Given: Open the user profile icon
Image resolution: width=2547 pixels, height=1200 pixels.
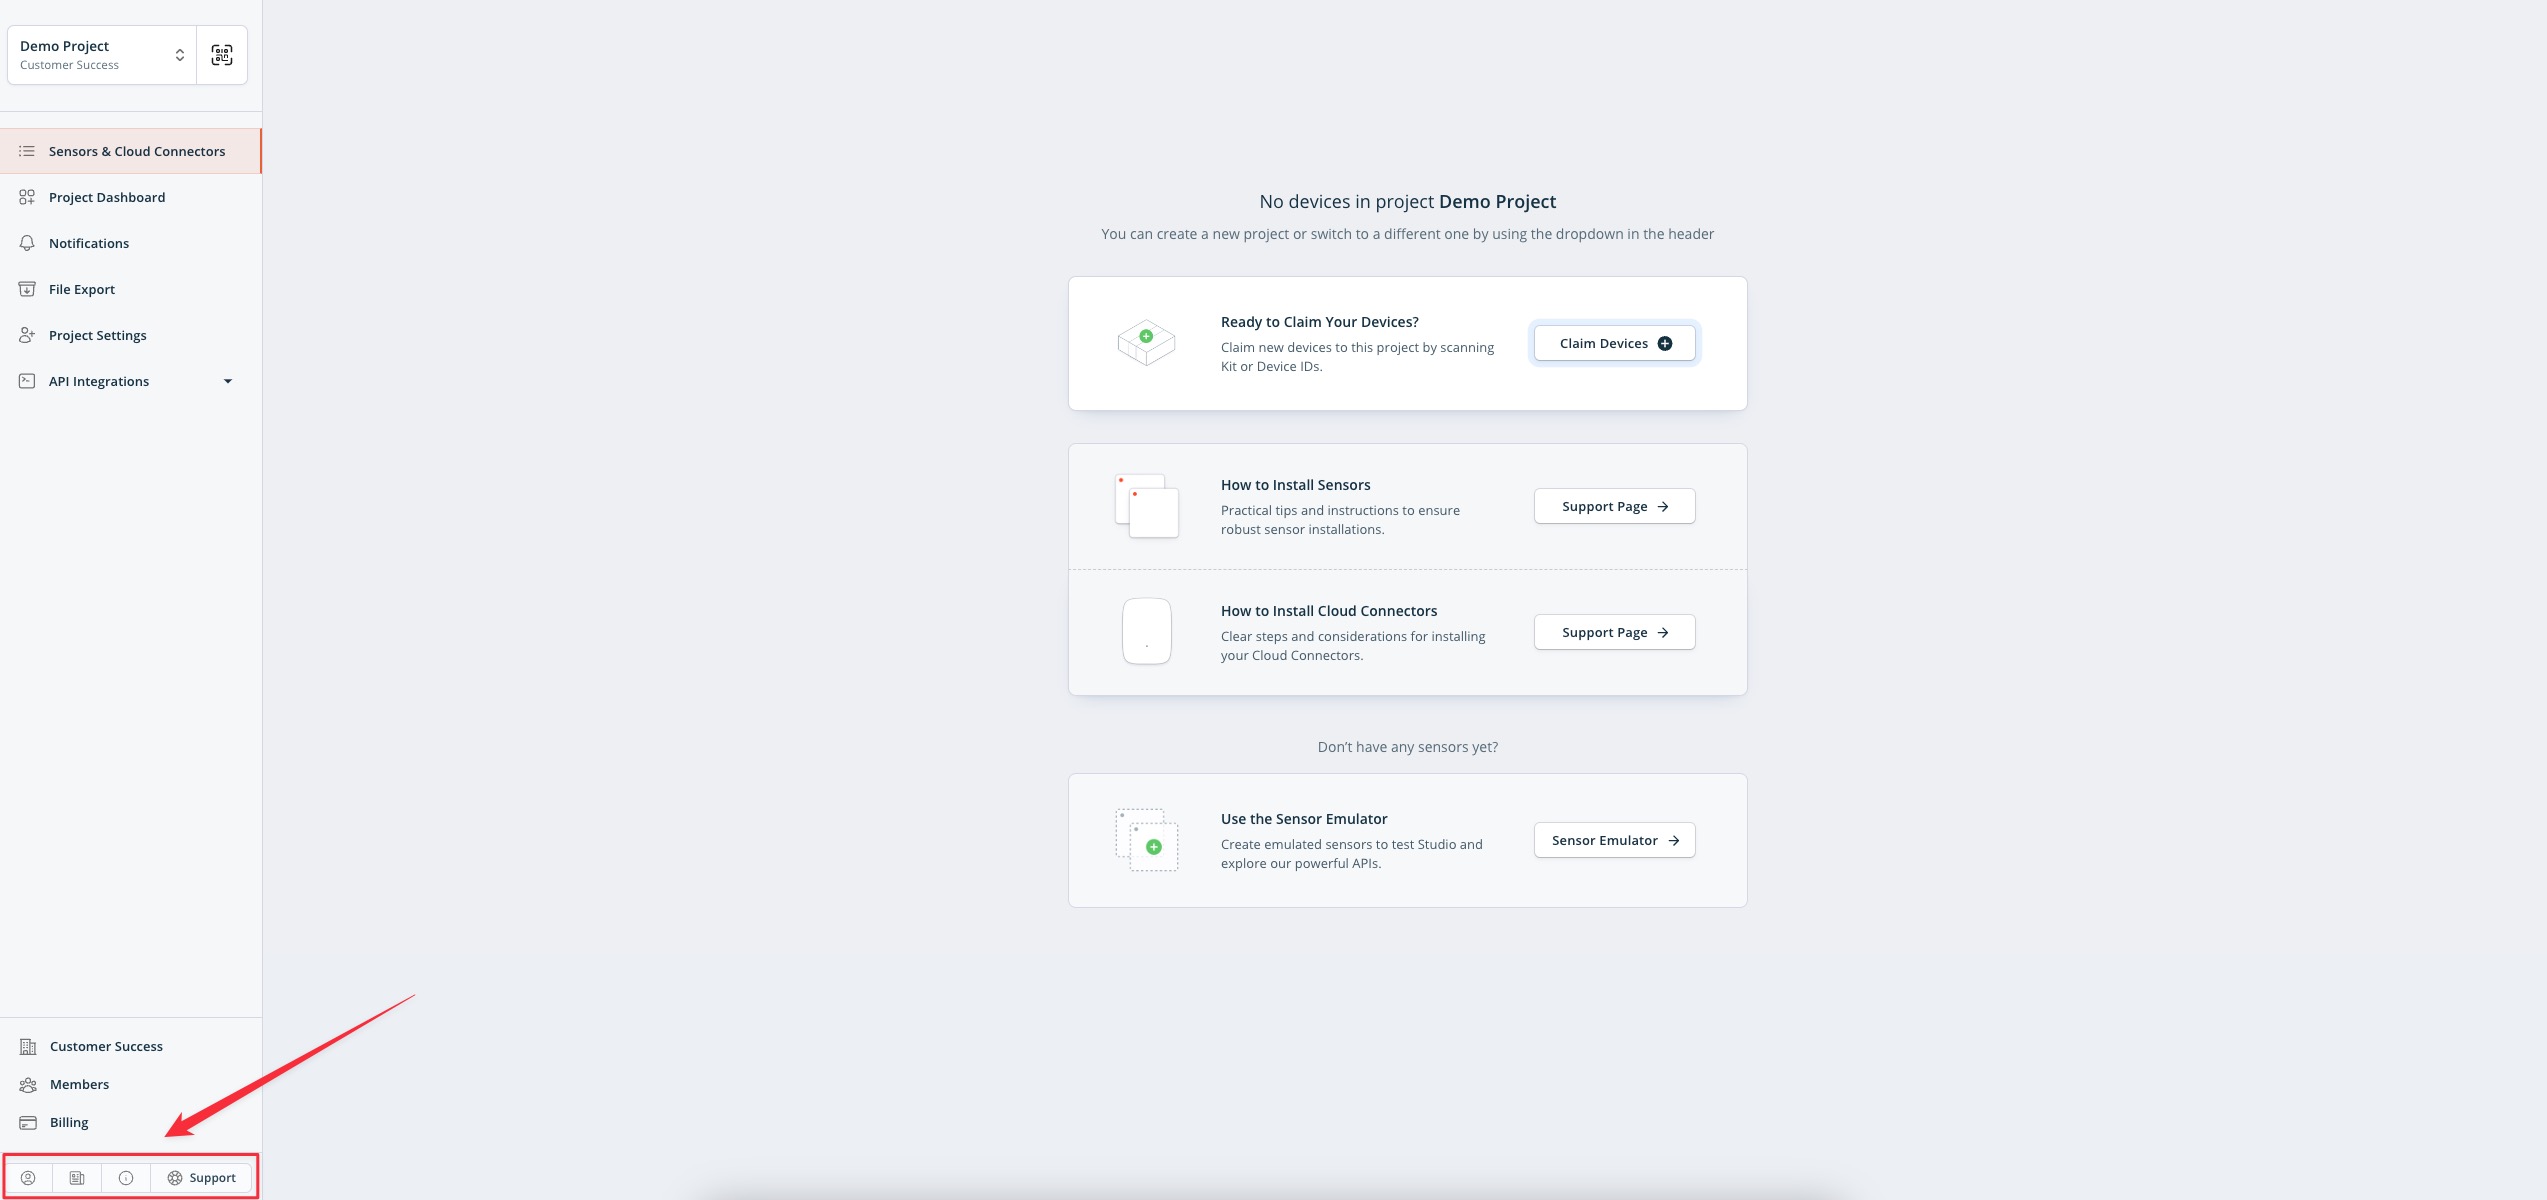Looking at the screenshot, I should pos(28,1178).
